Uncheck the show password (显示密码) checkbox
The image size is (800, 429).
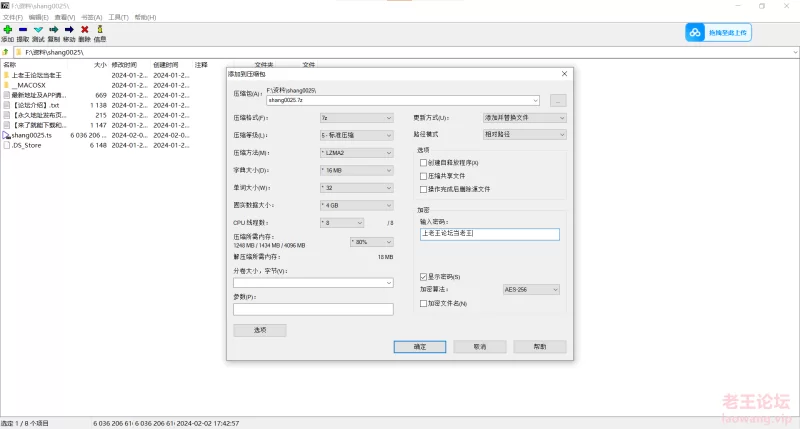point(423,277)
